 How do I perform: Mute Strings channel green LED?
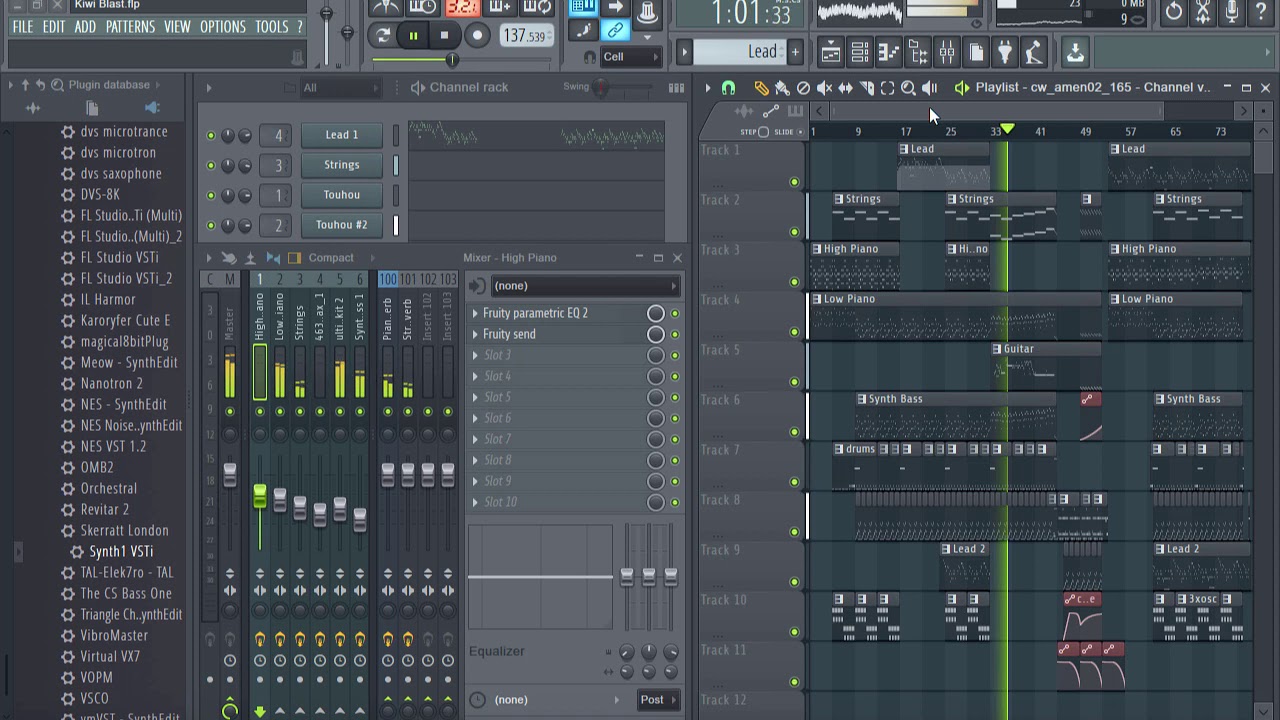210,165
